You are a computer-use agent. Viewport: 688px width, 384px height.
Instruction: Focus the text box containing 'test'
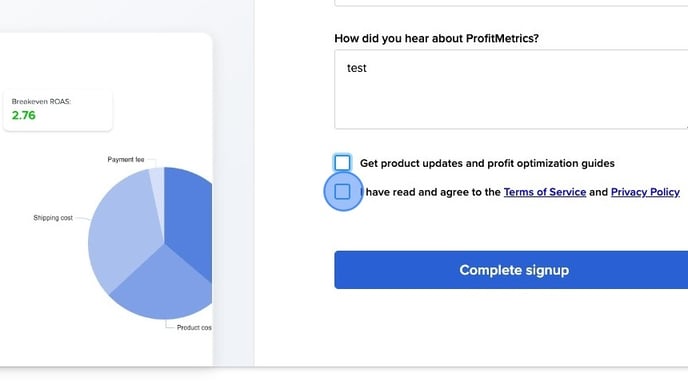(x=511, y=90)
